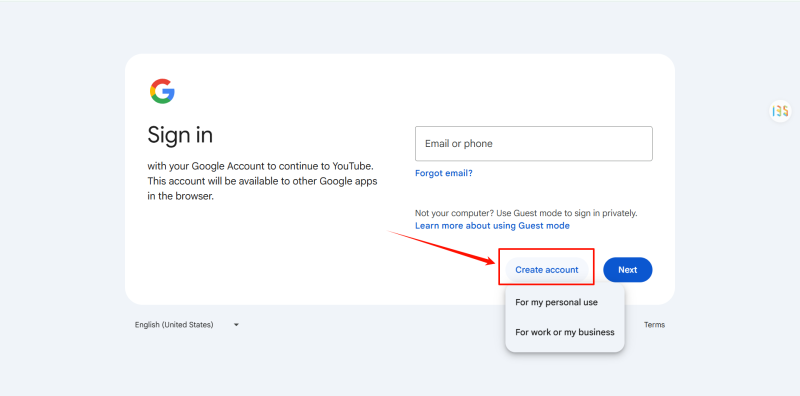The image size is (800, 396).
Task: Choose For work or my business
Action: (x=565, y=332)
